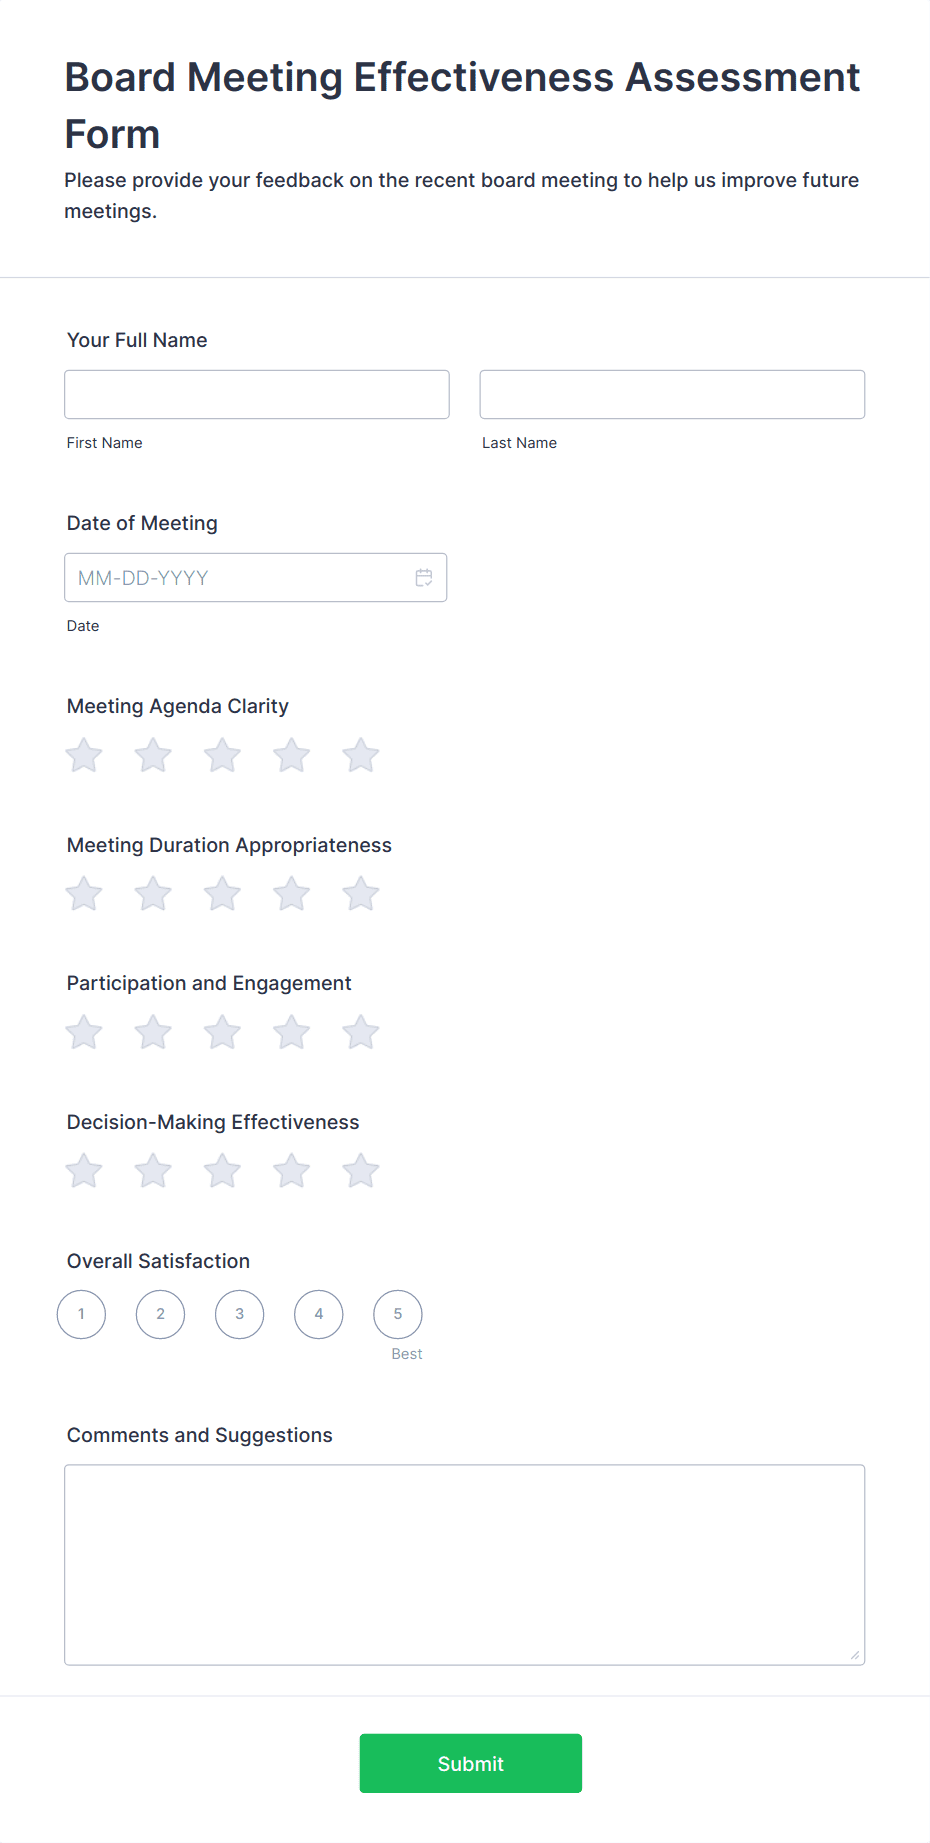This screenshot has height=1843, width=930.
Task: Rate Participation and Engagement four stars
Action: tap(291, 1031)
